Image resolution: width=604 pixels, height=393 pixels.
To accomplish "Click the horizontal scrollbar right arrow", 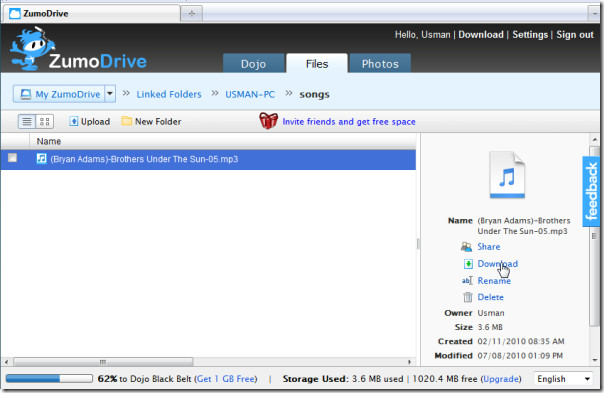I will [x=409, y=362].
